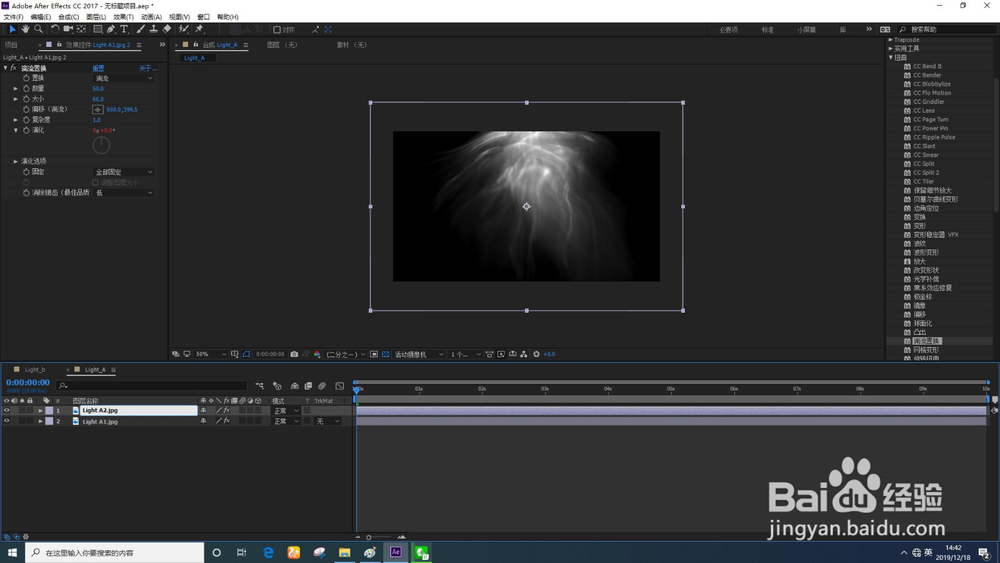Click the graph editor icon in timeline

pos(339,386)
